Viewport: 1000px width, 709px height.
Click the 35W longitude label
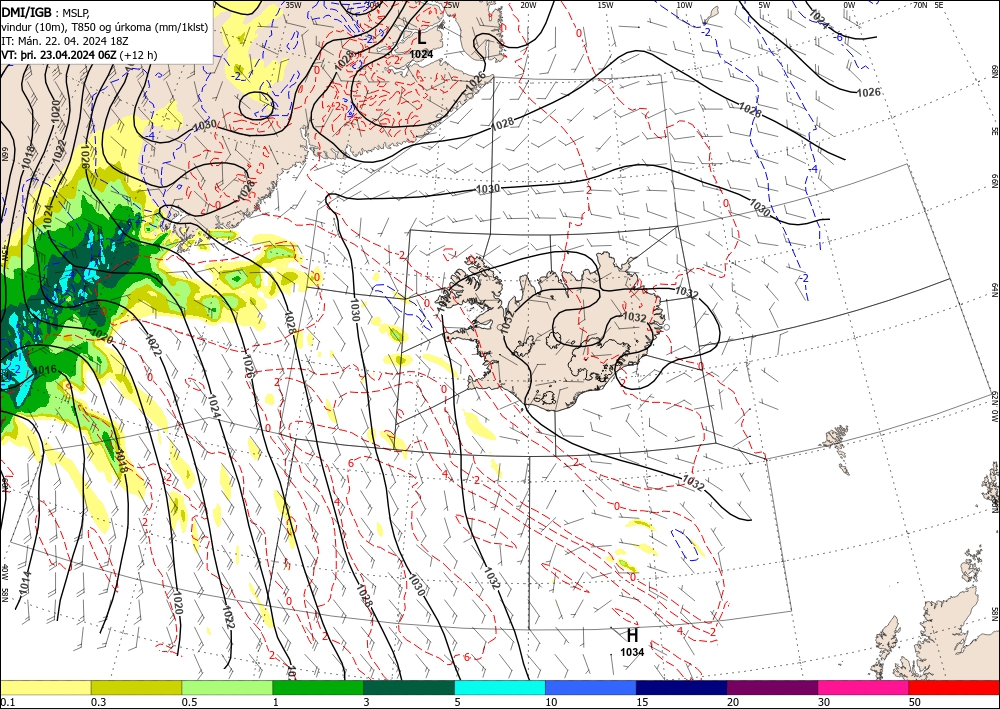[293, 5]
